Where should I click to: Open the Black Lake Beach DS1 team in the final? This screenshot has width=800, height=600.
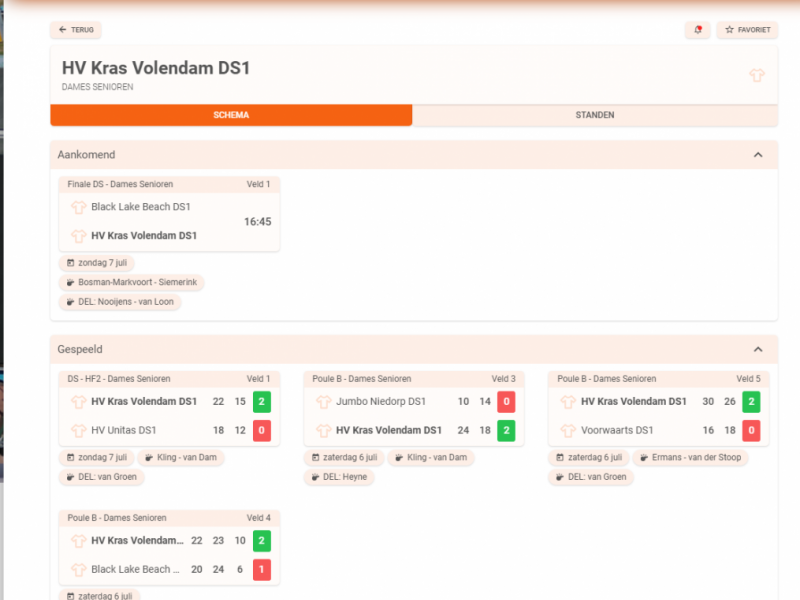pyautogui.click(x=141, y=207)
